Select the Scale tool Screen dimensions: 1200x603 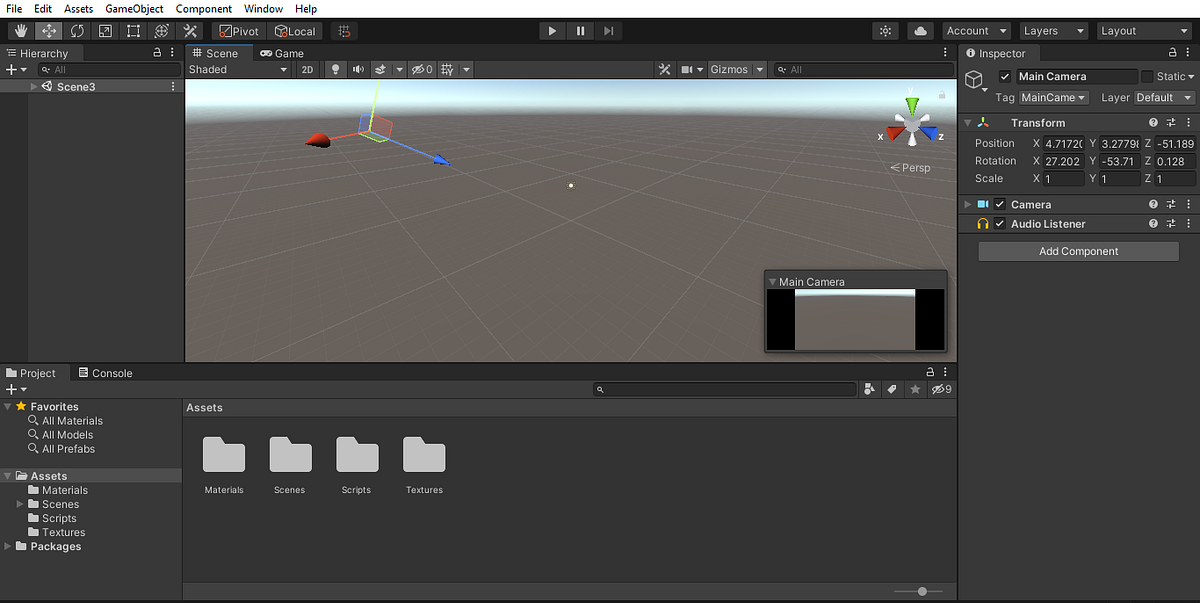coord(104,31)
